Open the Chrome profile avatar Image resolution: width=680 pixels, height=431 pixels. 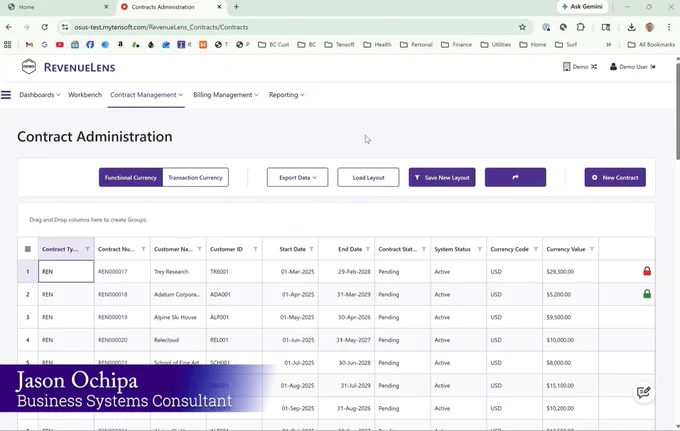pos(649,27)
